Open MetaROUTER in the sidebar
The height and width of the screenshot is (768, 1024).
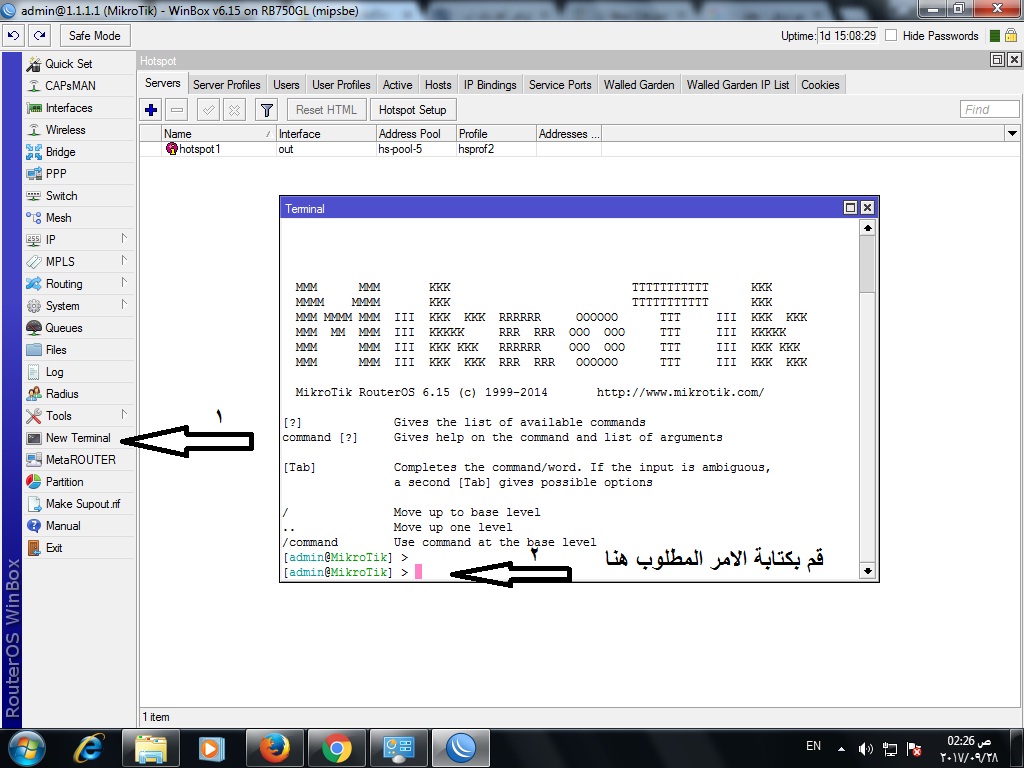coord(80,460)
